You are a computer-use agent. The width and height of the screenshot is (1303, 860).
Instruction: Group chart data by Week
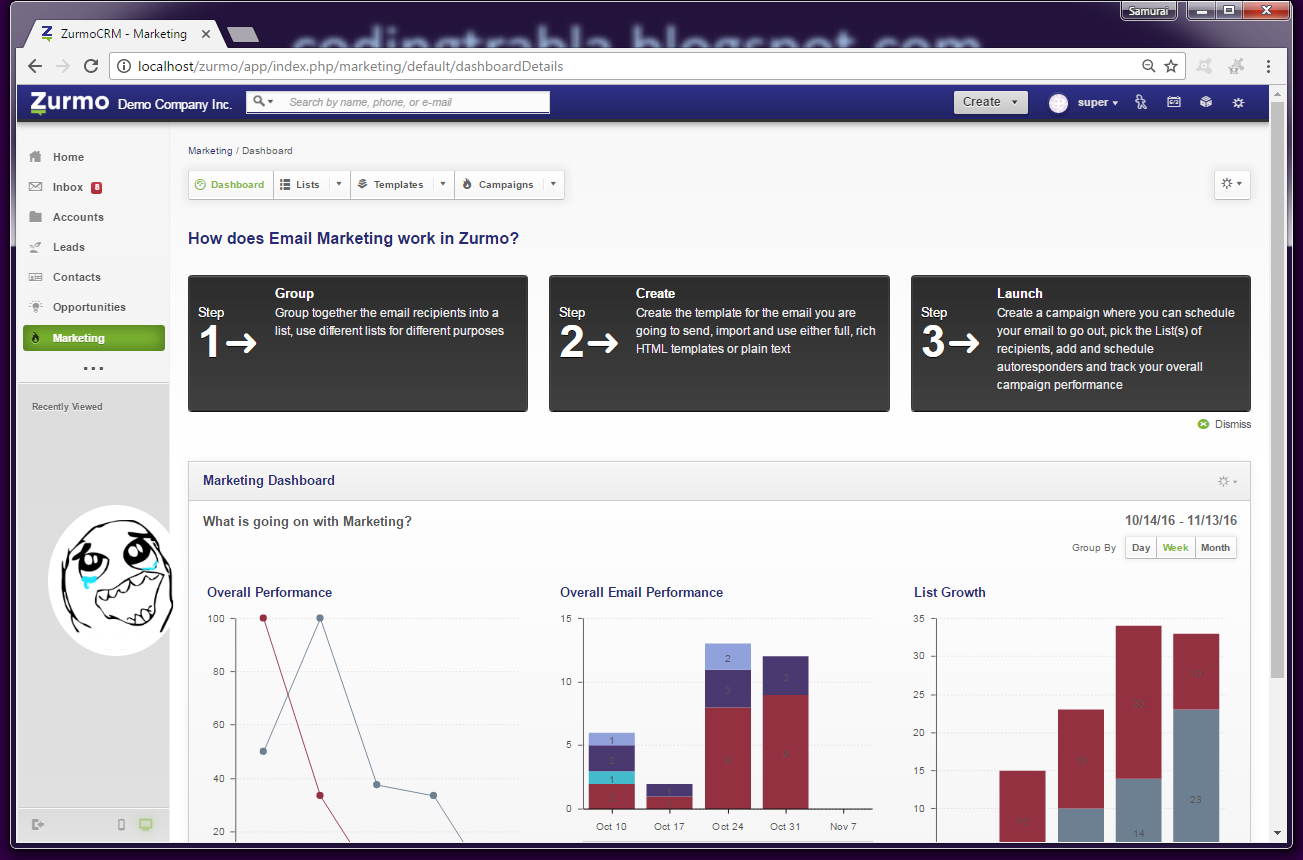[x=1176, y=548]
